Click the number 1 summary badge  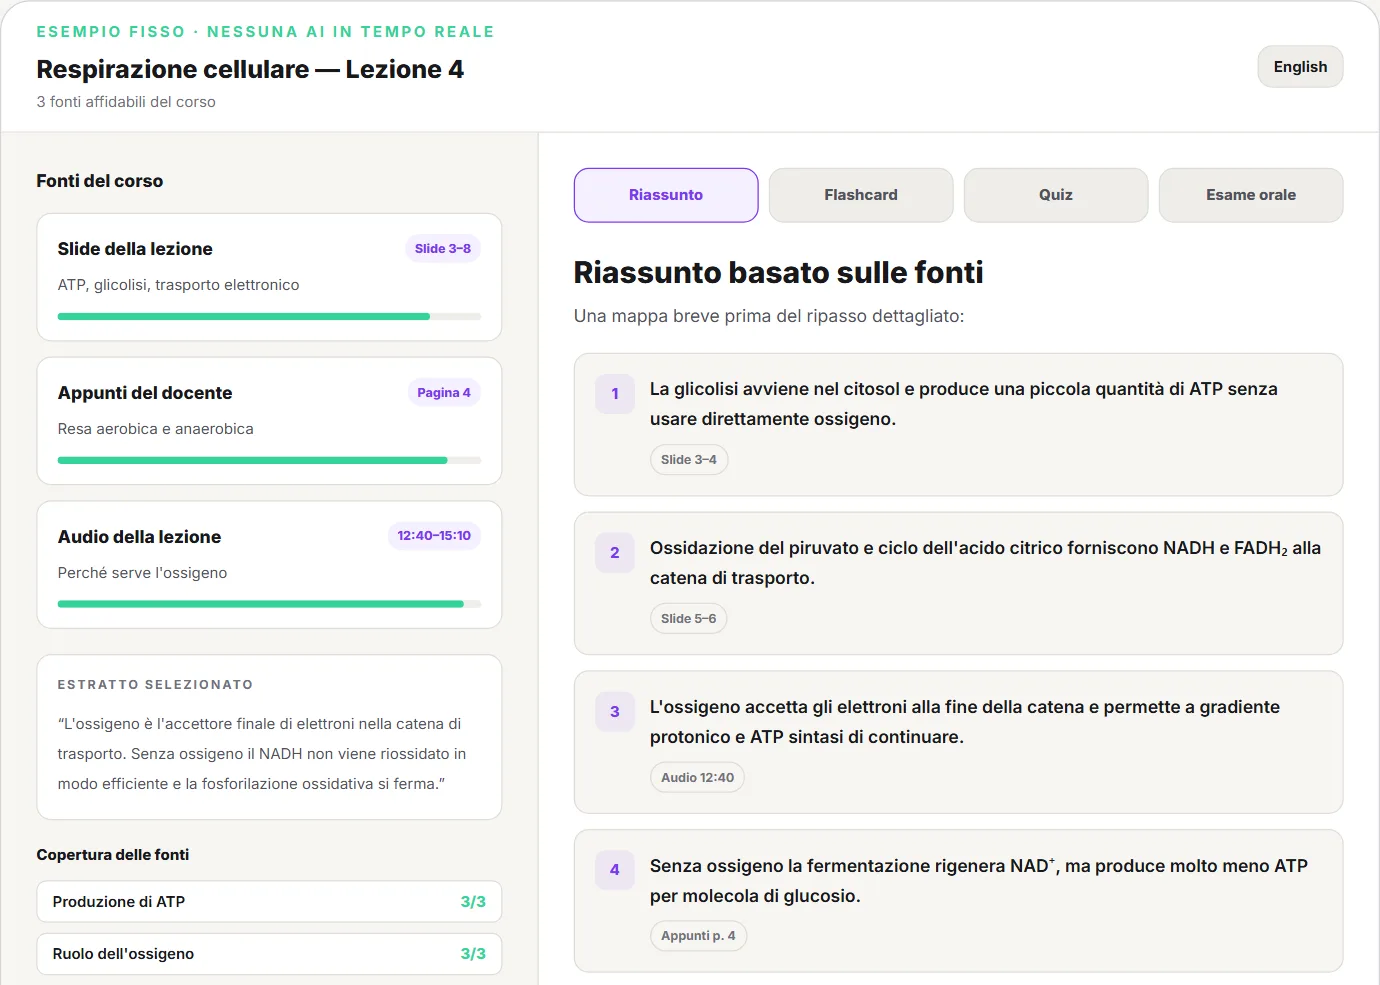coord(615,394)
